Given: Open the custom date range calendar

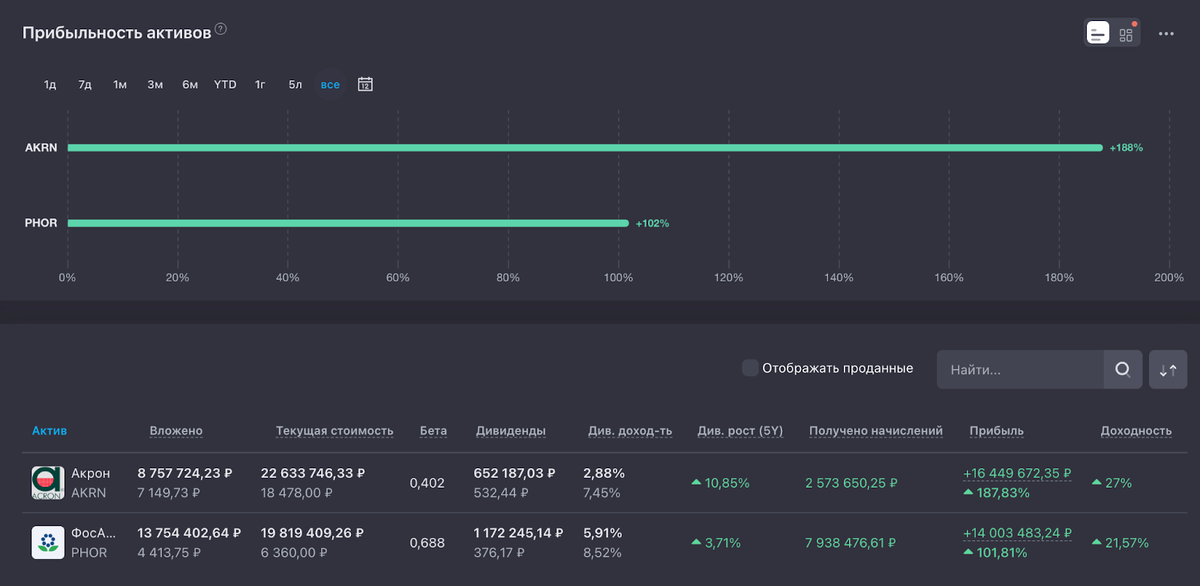Looking at the screenshot, I should pyautogui.click(x=366, y=84).
